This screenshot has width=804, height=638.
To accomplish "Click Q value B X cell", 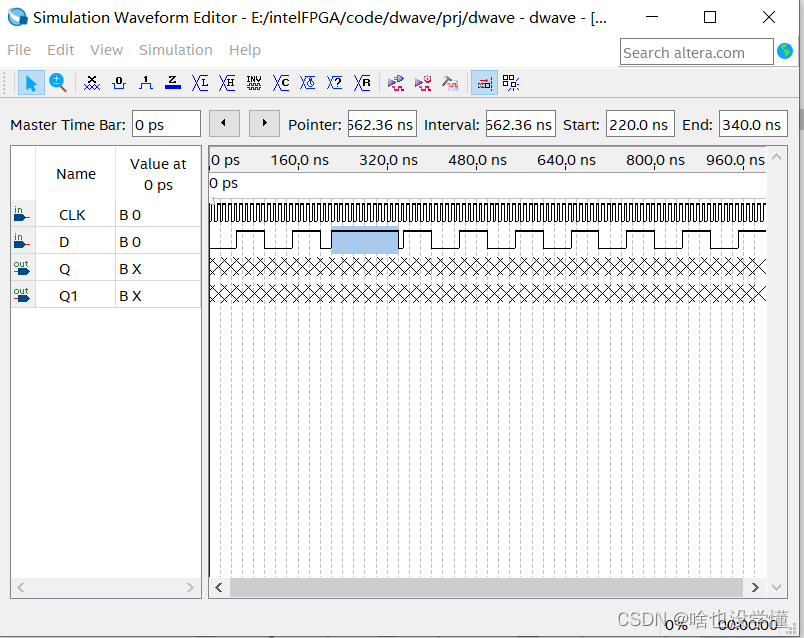I will coord(158,269).
